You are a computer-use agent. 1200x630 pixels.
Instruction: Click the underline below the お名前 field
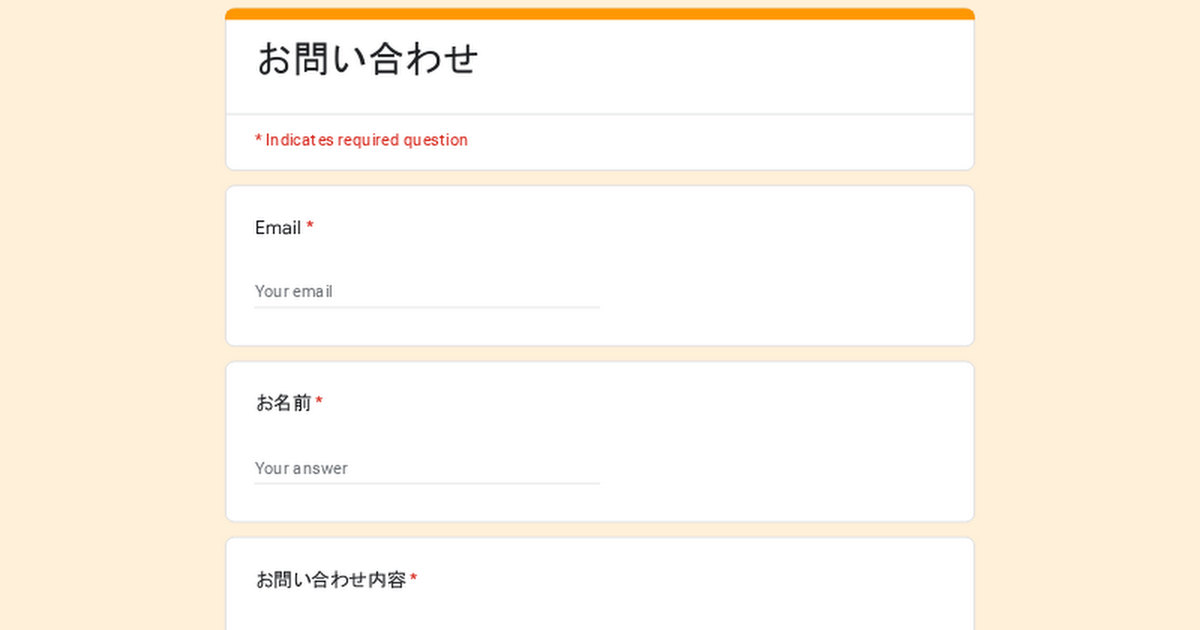tap(427, 483)
